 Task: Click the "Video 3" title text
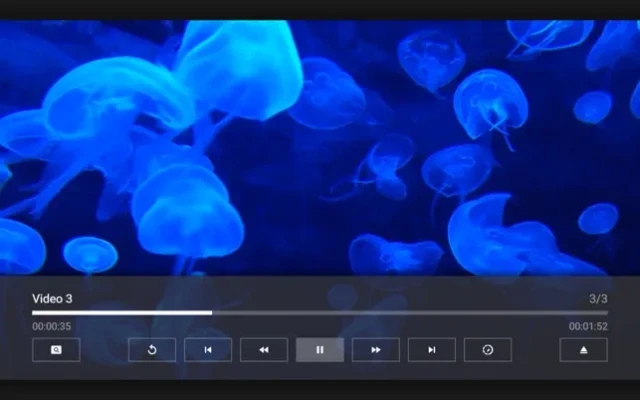tap(52, 298)
